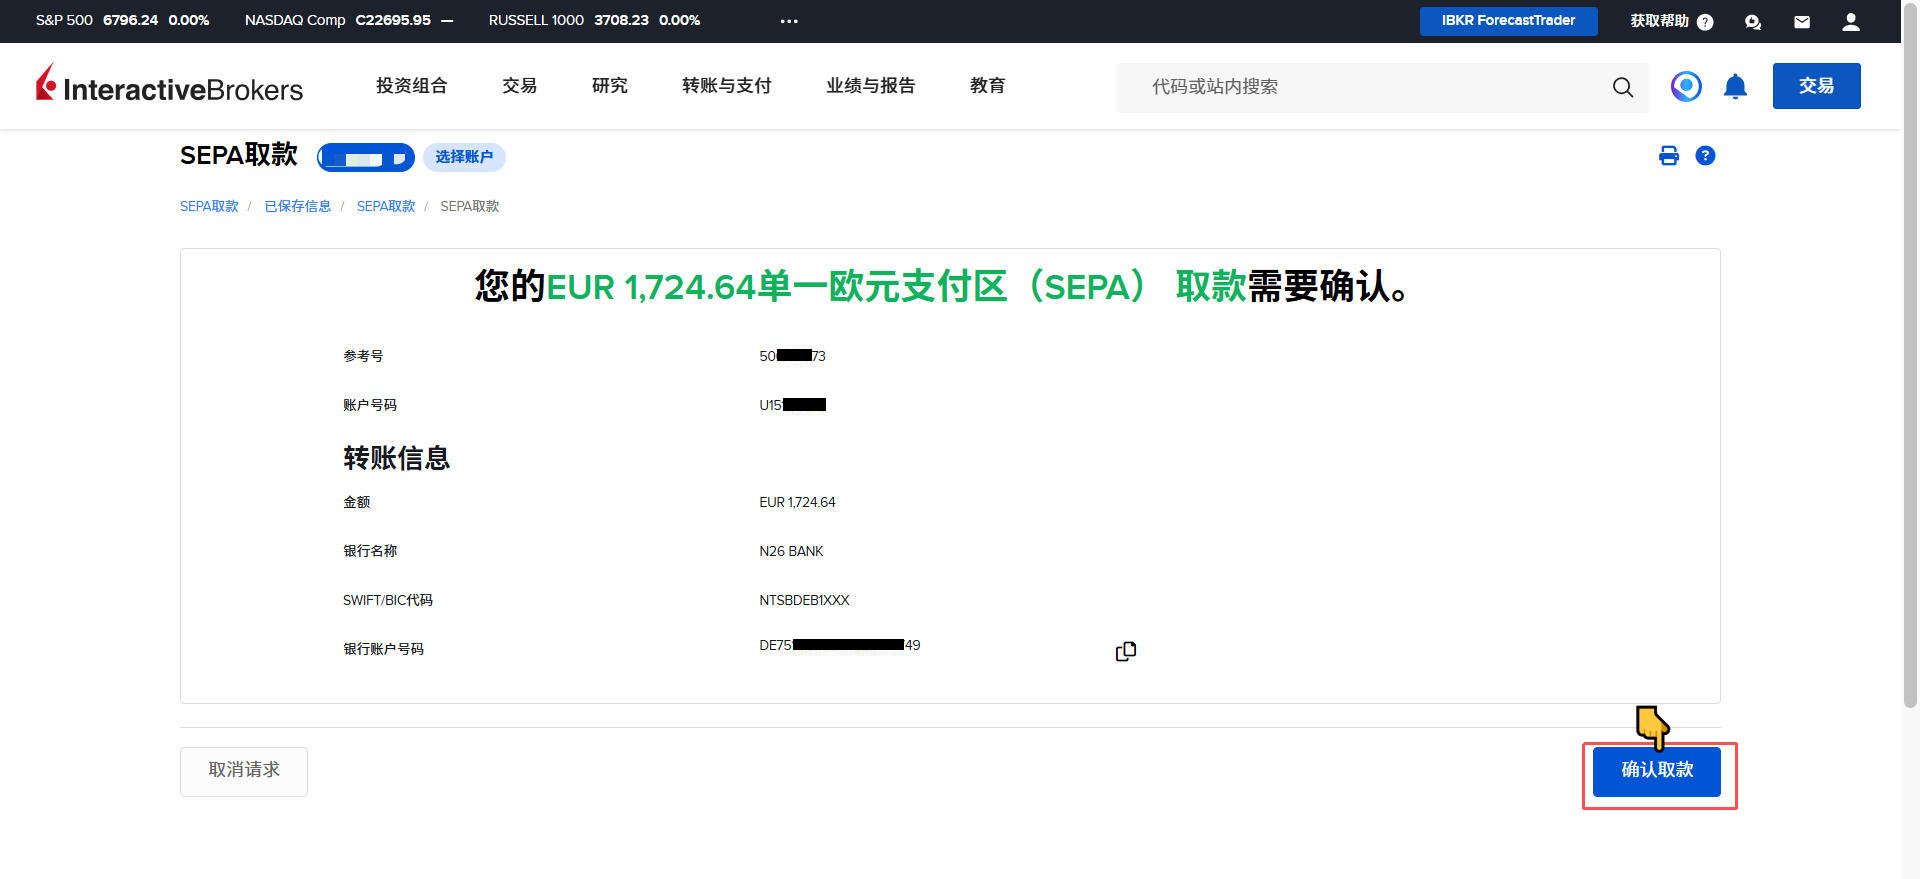Open the 投资组合 menu
Viewport: 1920px width, 879px height.
tap(411, 86)
